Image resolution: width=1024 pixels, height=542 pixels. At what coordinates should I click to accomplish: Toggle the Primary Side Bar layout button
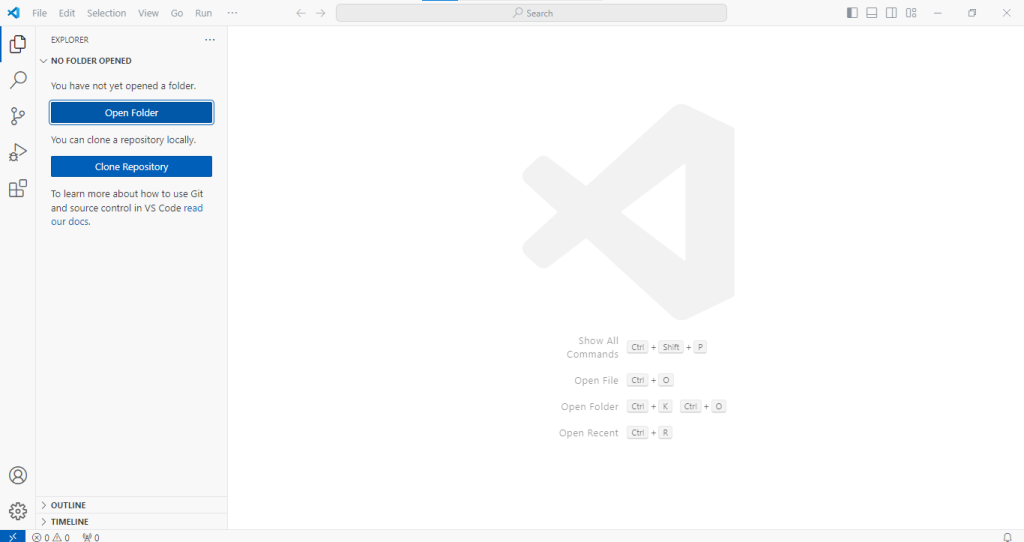point(852,13)
